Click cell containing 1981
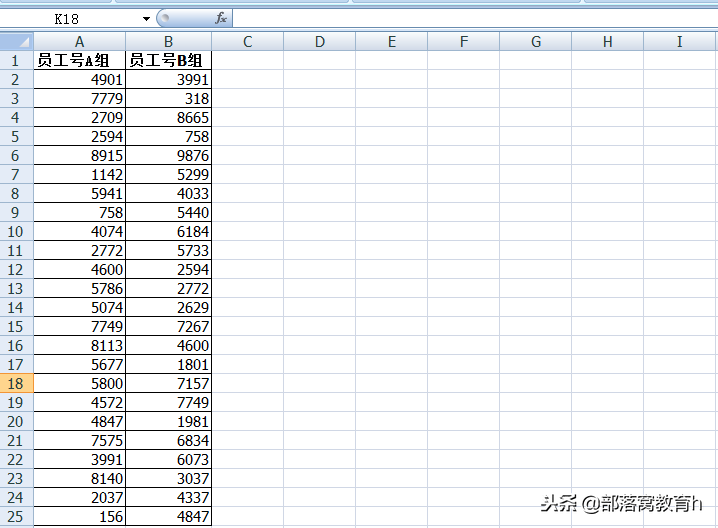Screen dimensions: 718x528 click(169, 421)
